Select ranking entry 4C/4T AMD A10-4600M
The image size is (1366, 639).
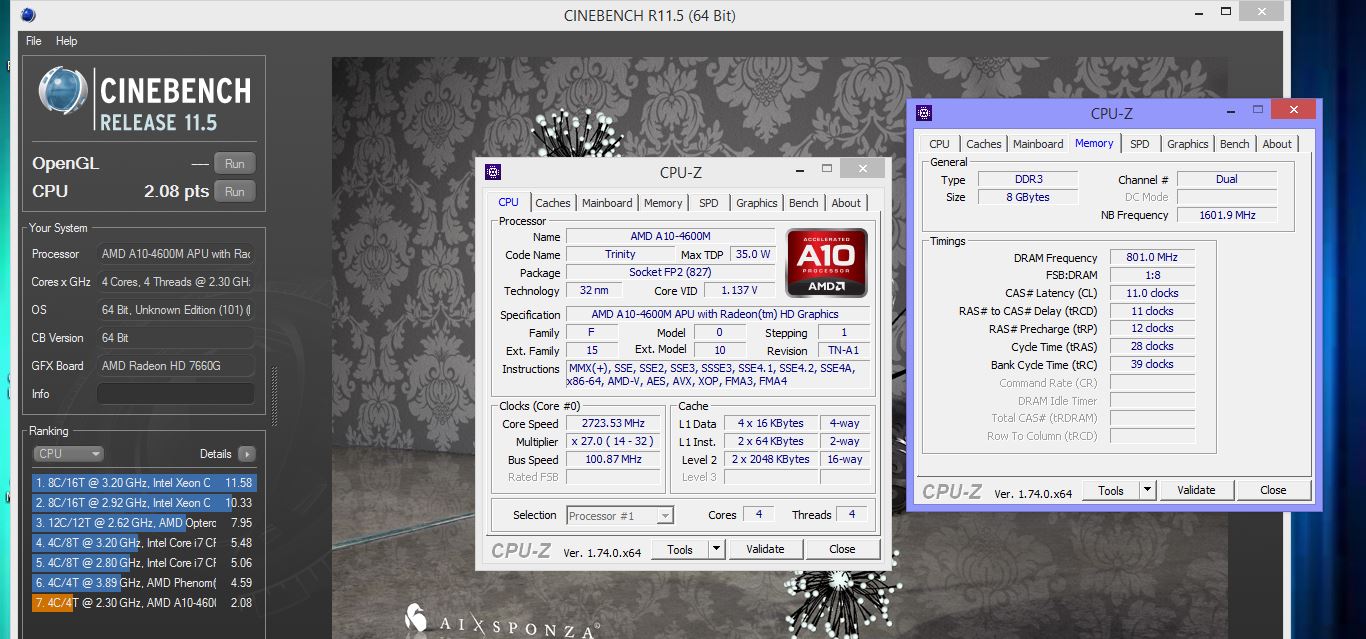tap(143, 603)
